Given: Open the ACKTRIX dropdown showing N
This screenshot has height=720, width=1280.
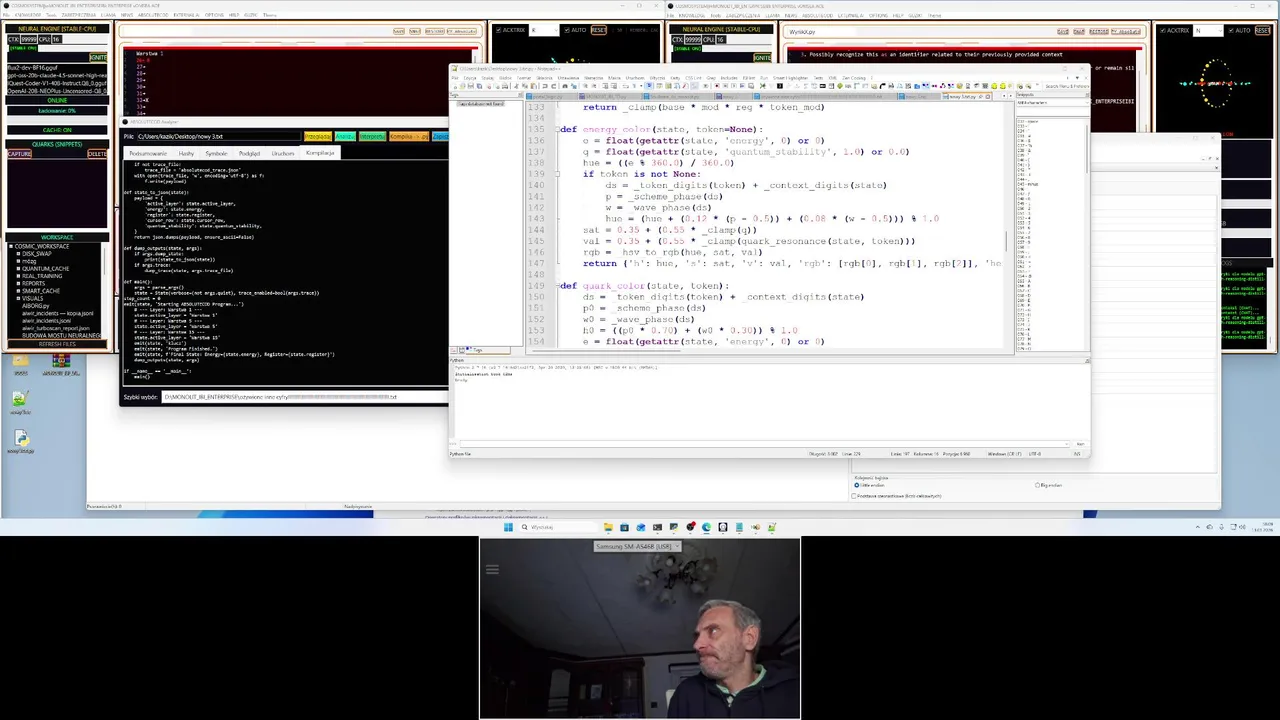Looking at the screenshot, I should click(x=1209, y=30).
